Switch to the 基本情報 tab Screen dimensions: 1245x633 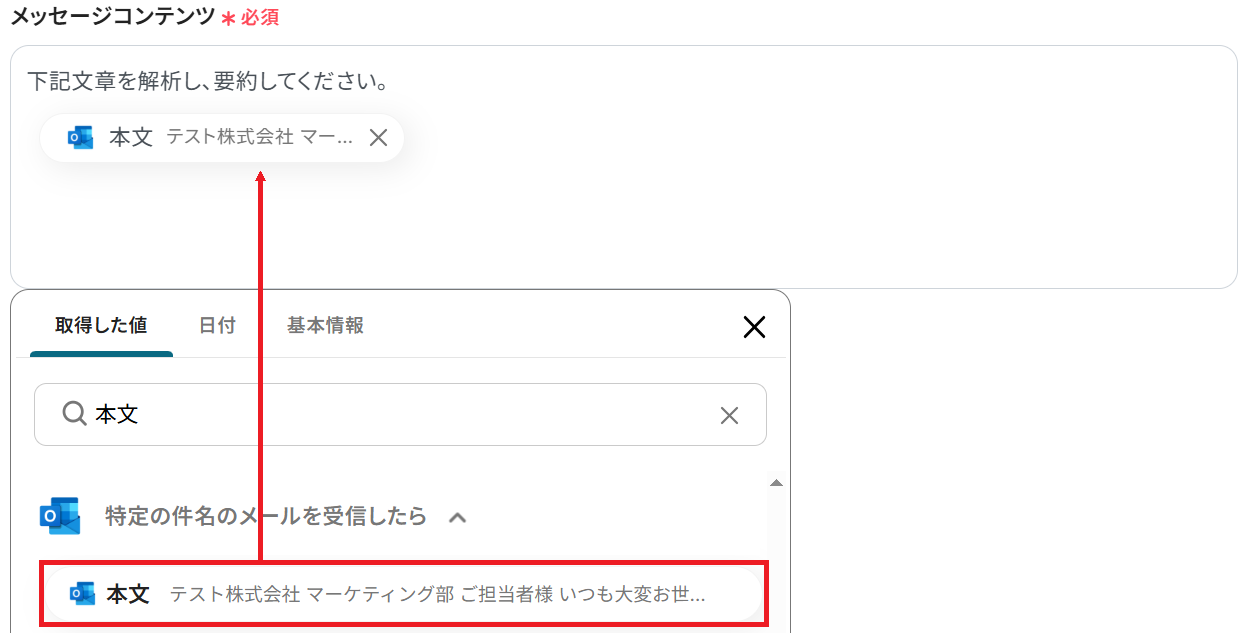[323, 325]
